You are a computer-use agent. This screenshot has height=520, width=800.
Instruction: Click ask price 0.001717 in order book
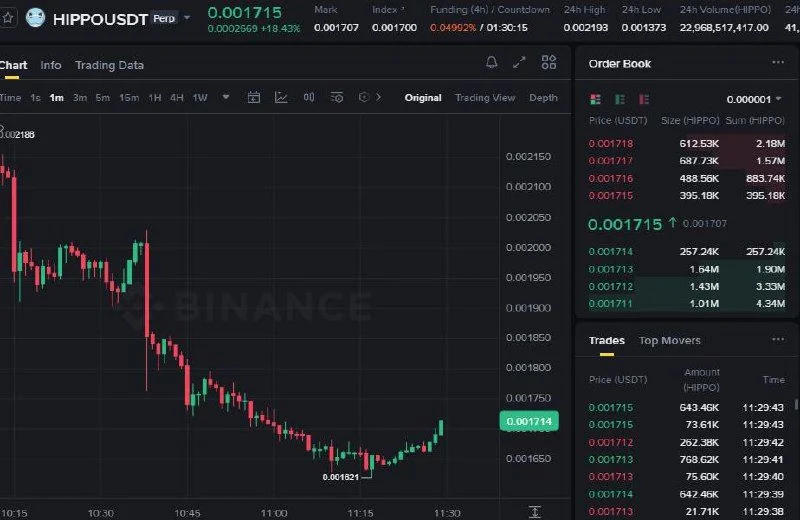point(611,161)
